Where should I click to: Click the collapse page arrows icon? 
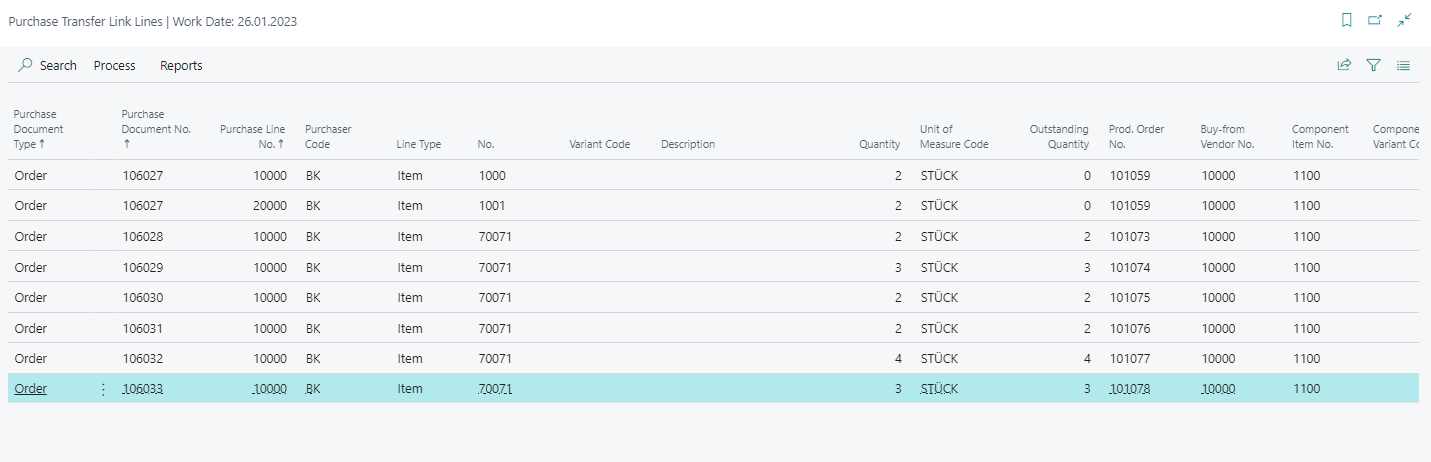tap(1404, 20)
